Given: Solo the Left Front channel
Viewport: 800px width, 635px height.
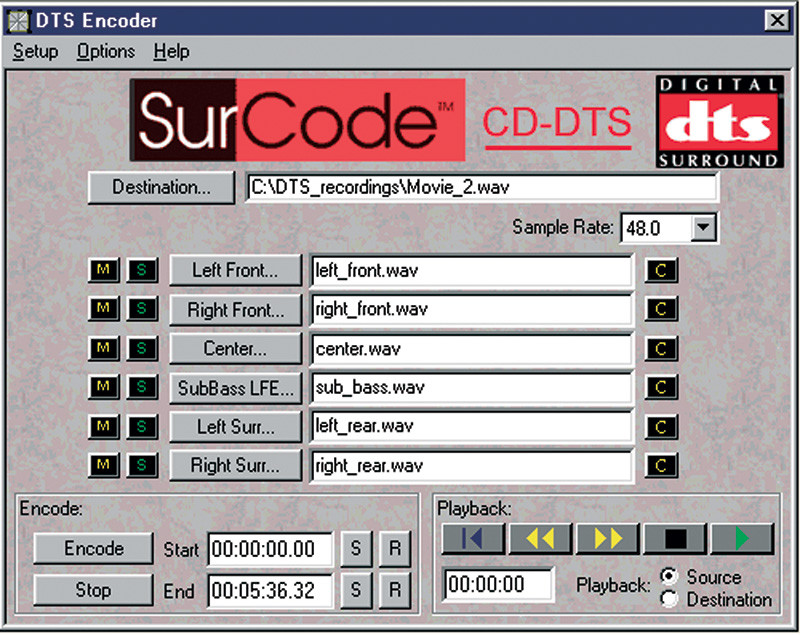Looking at the screenshot, I should (x=142, y=270).
